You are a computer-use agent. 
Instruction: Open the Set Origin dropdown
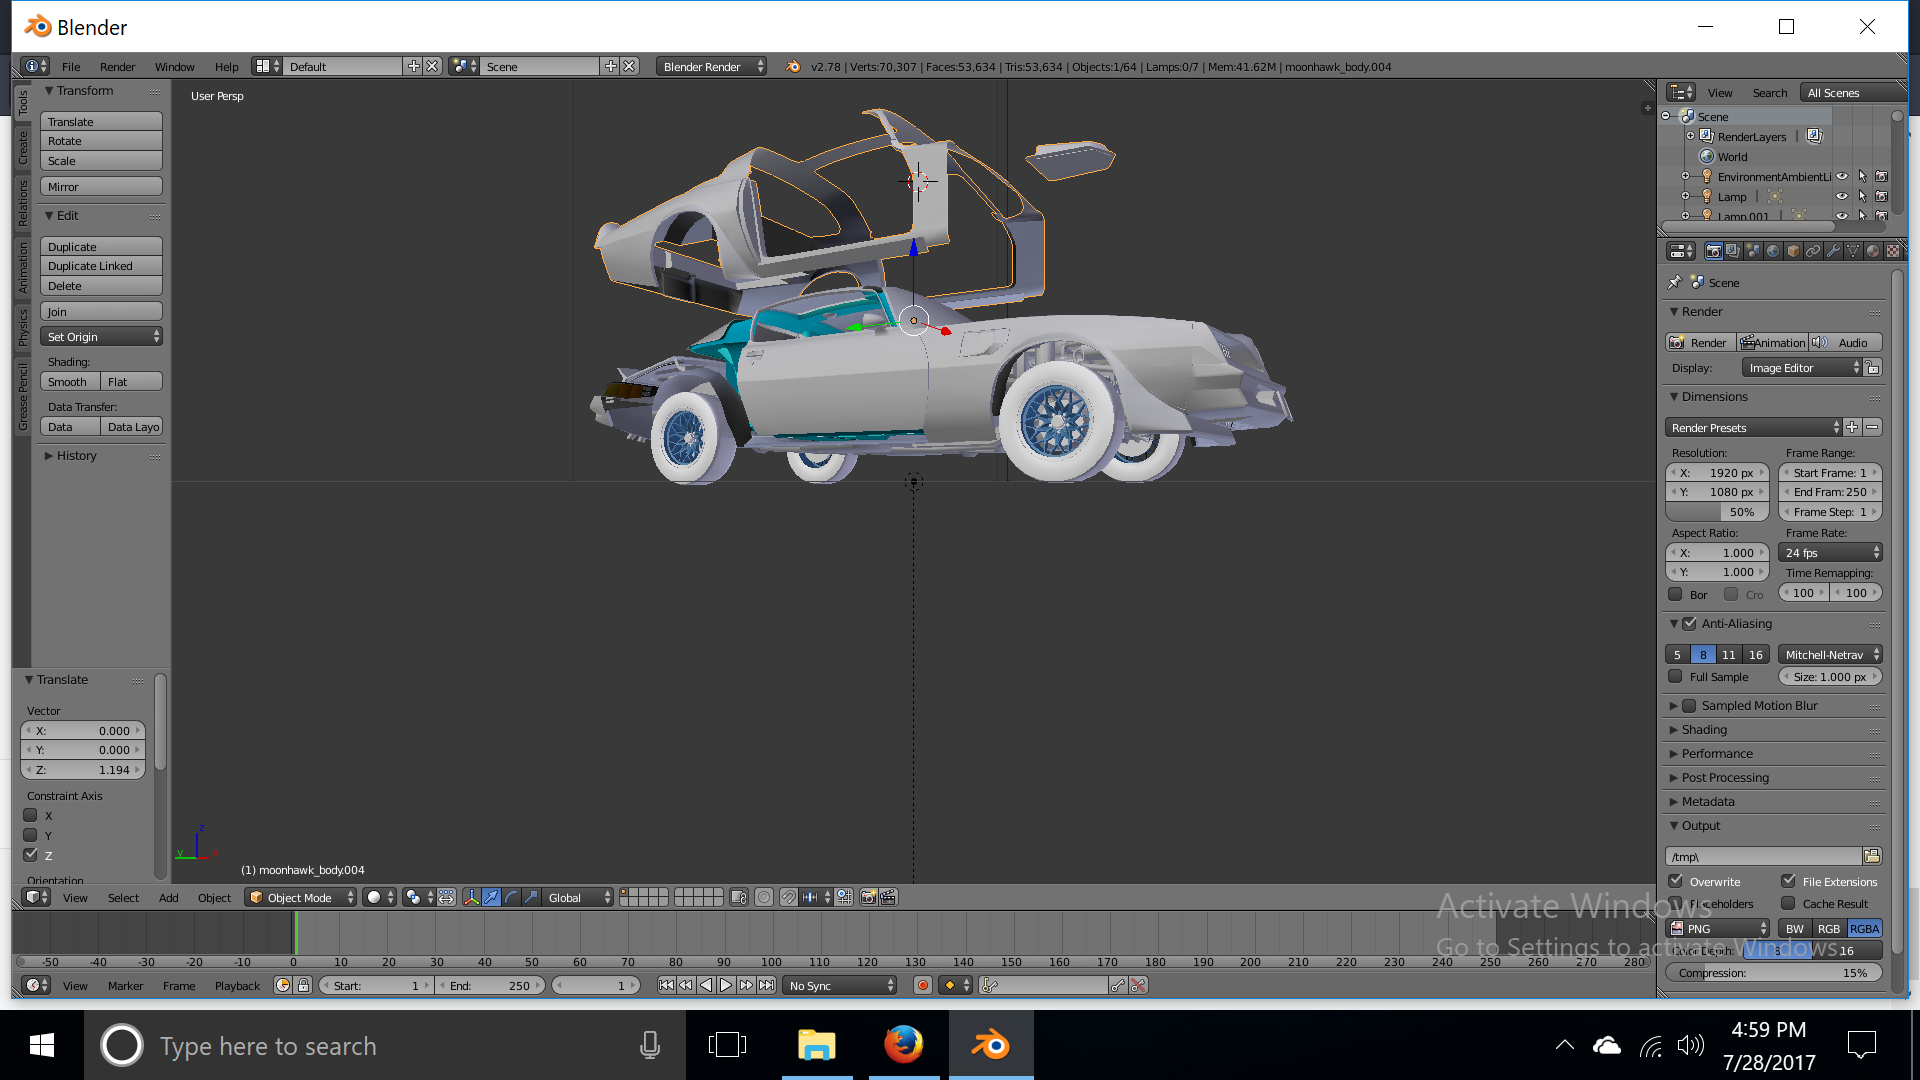101,337
